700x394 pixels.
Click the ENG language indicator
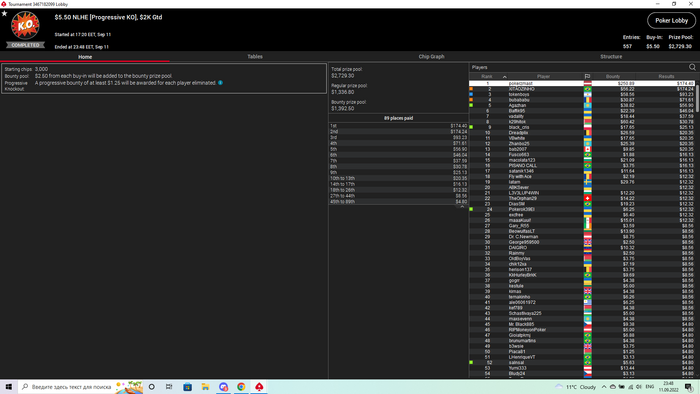point(650,387)
